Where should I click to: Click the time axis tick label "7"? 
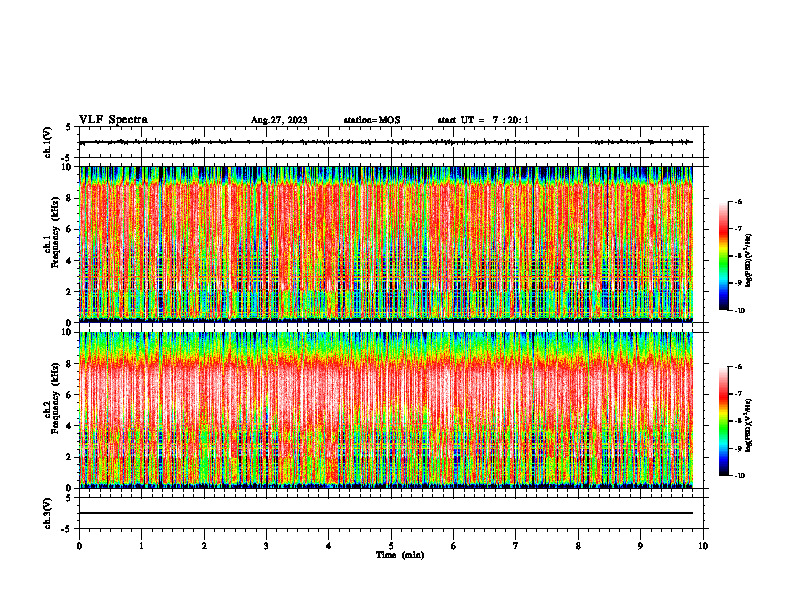pos(516,546)
